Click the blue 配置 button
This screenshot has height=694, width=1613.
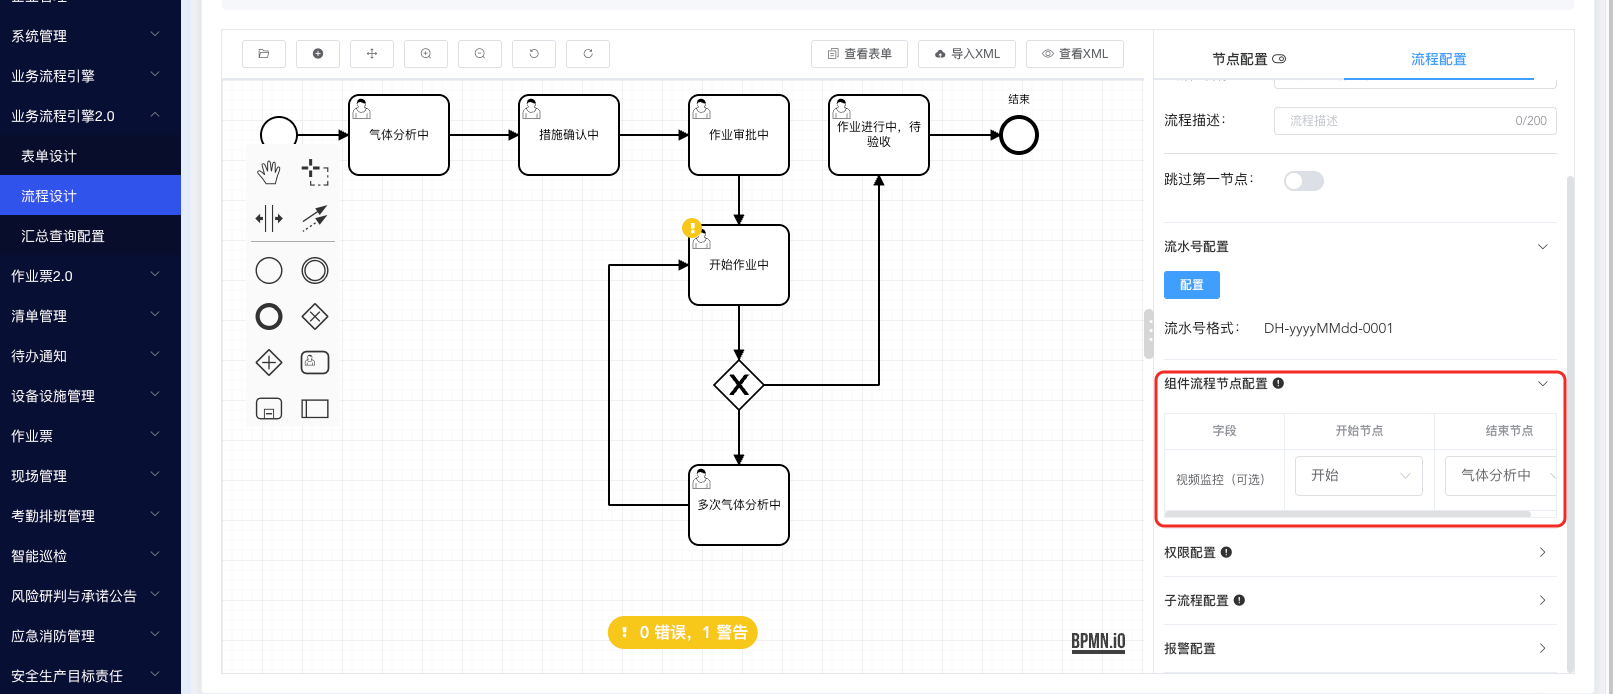click(1192, 285)
